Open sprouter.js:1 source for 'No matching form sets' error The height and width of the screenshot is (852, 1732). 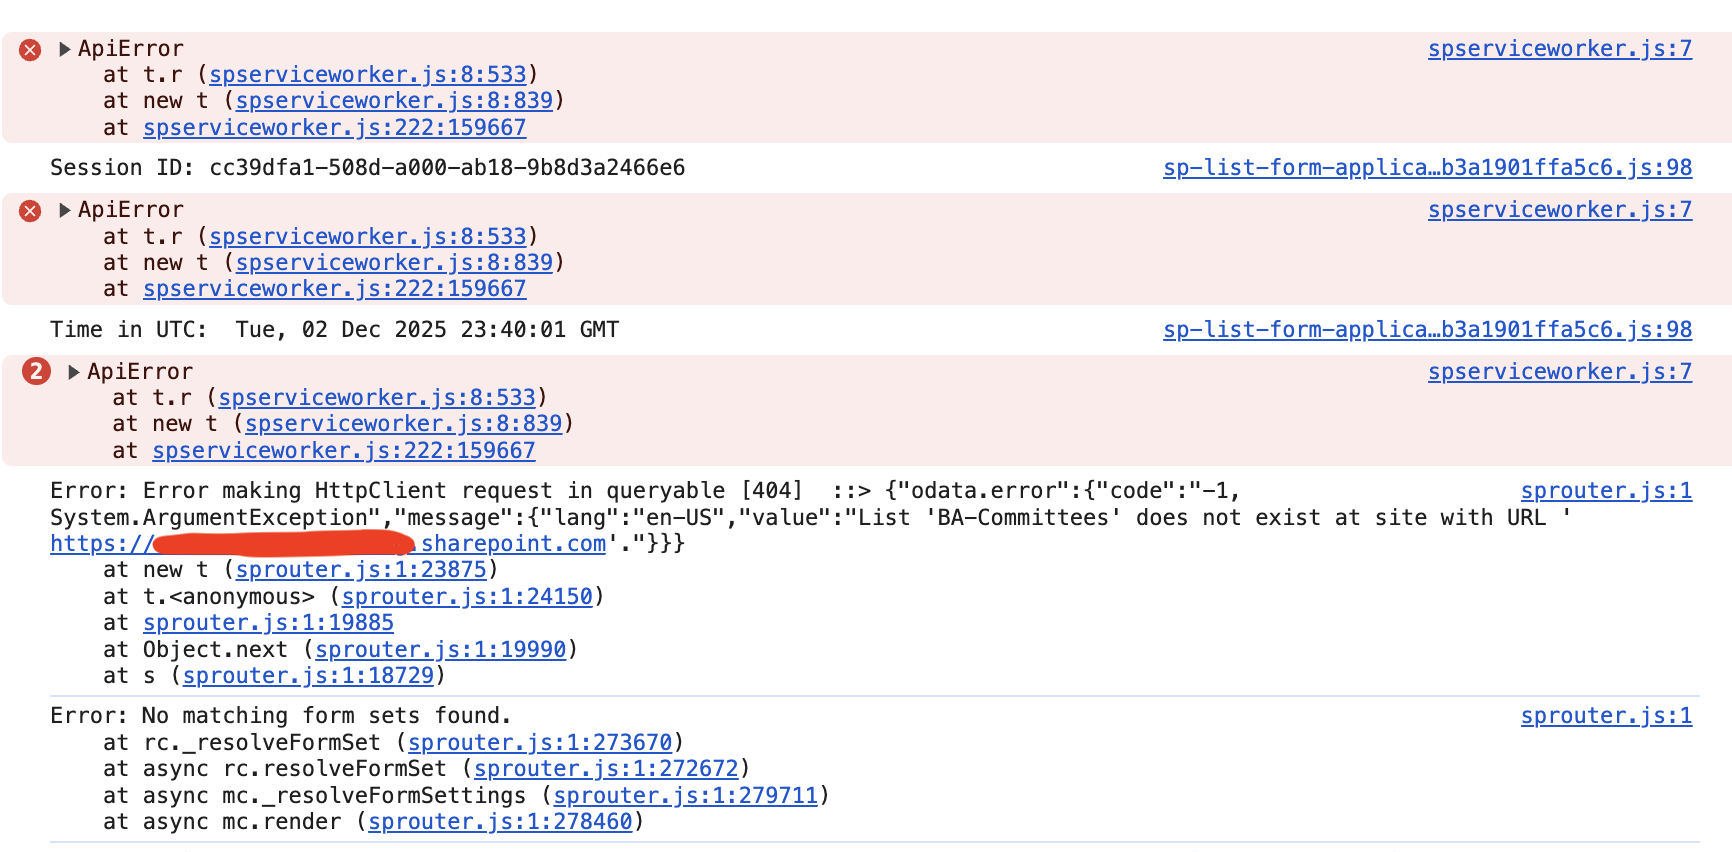coord(1605,716)
